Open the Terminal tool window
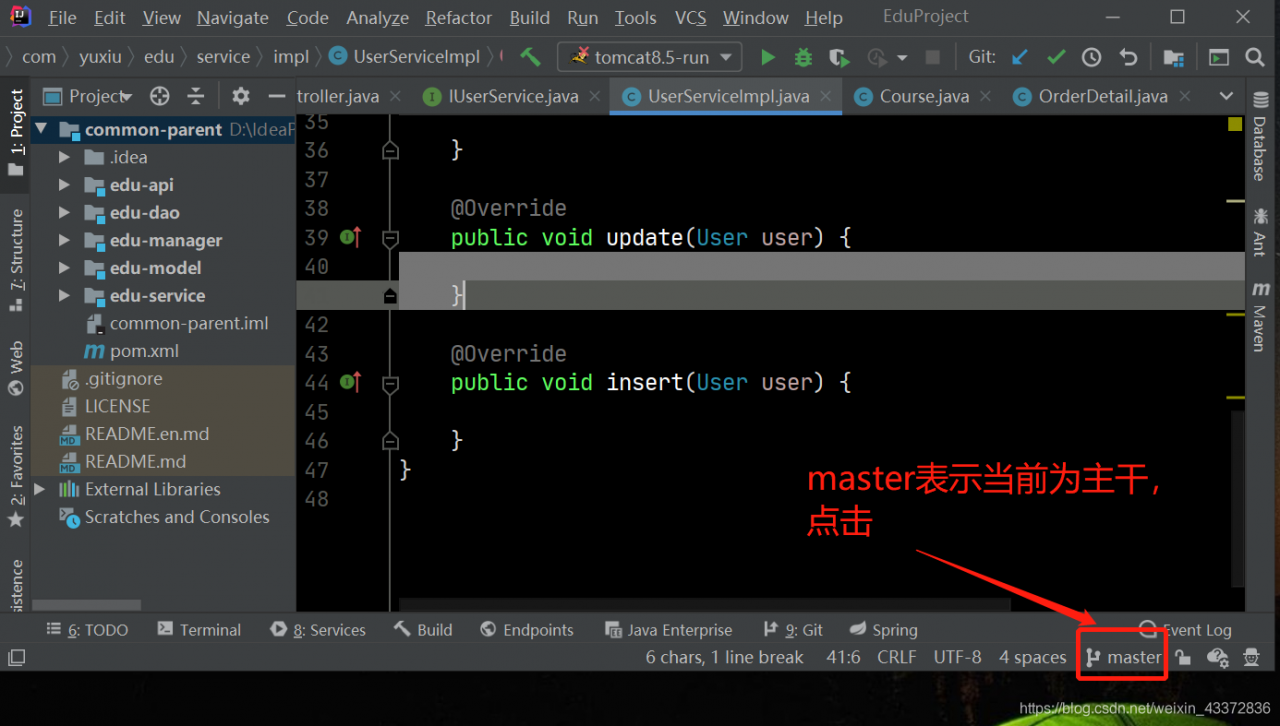This screenshot has width=1280, height=726. point(199,630)
